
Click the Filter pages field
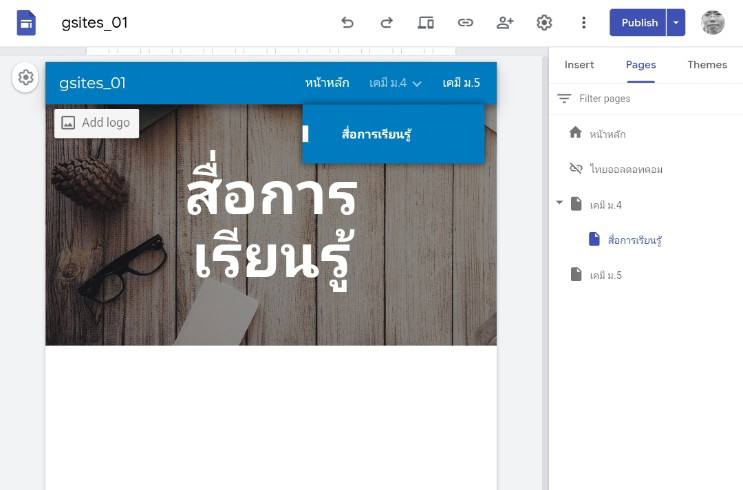coord(640,99)
